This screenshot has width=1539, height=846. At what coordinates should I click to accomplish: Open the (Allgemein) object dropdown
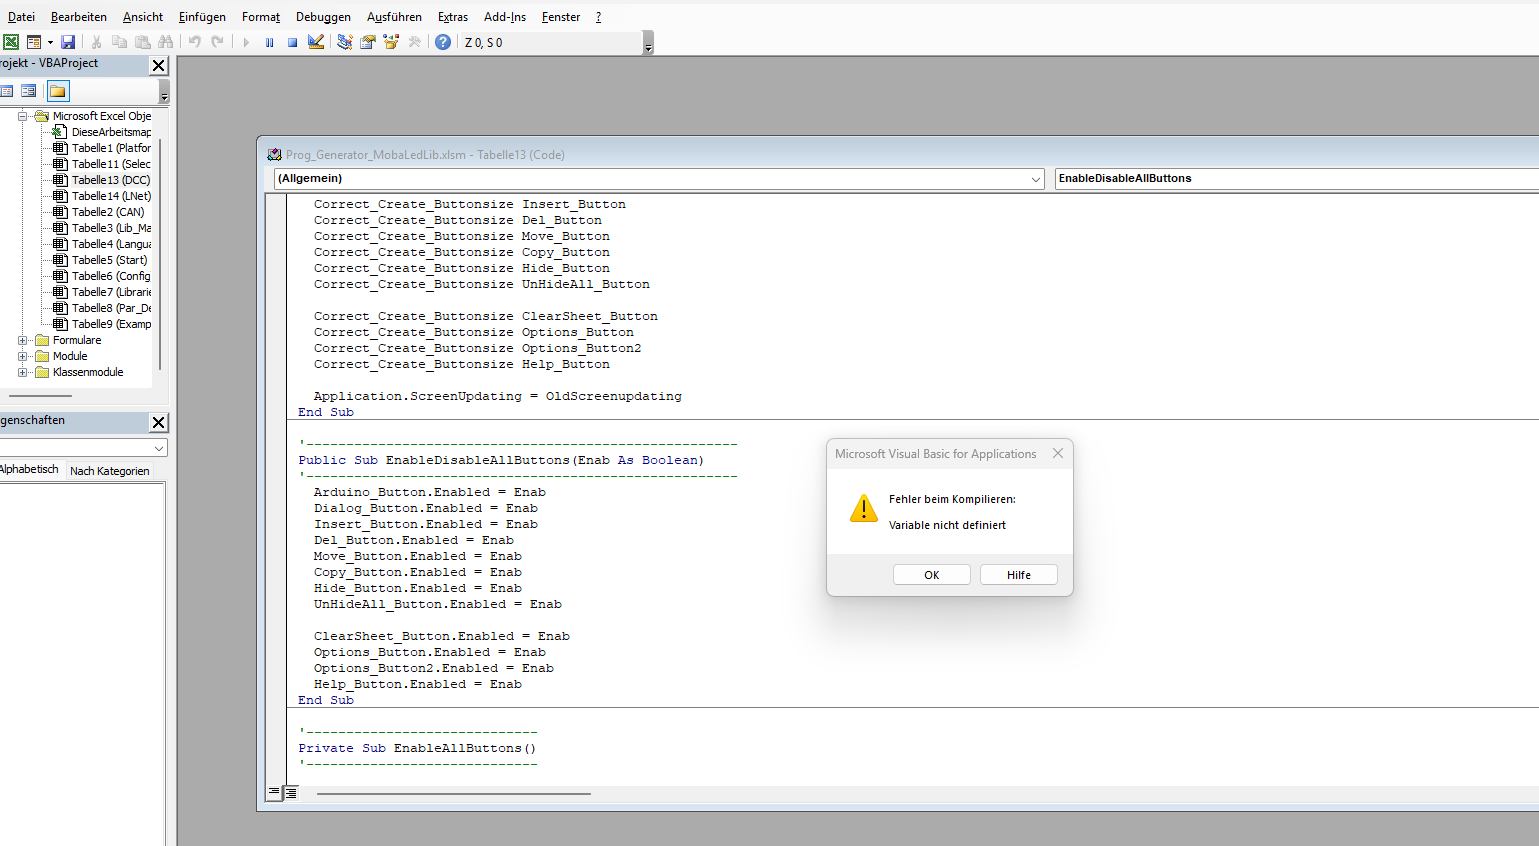(1035, 179)
